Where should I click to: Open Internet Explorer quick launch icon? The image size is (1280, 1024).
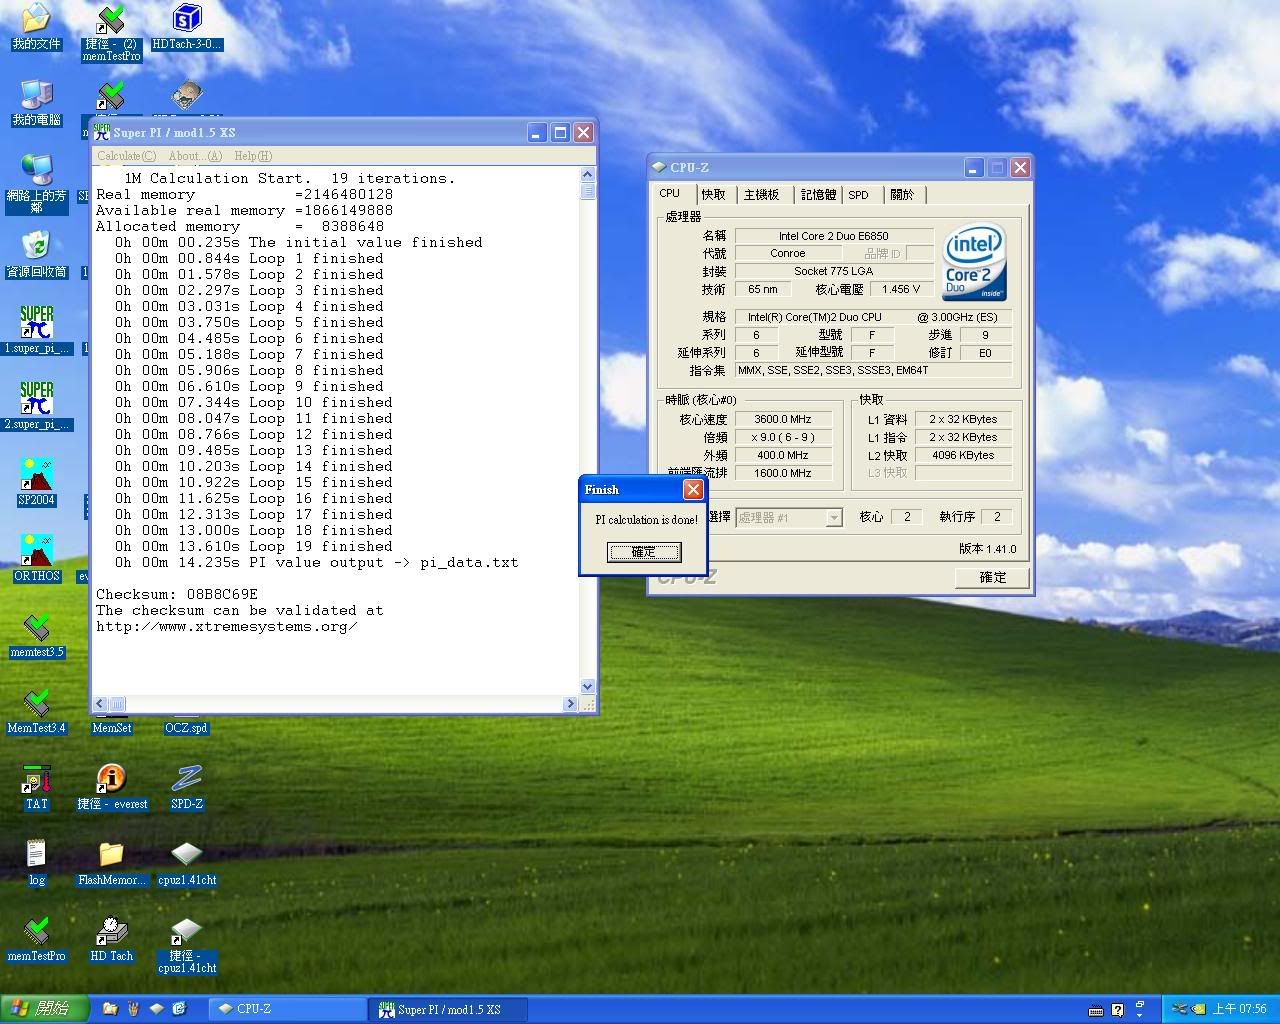coord(180,1009)
